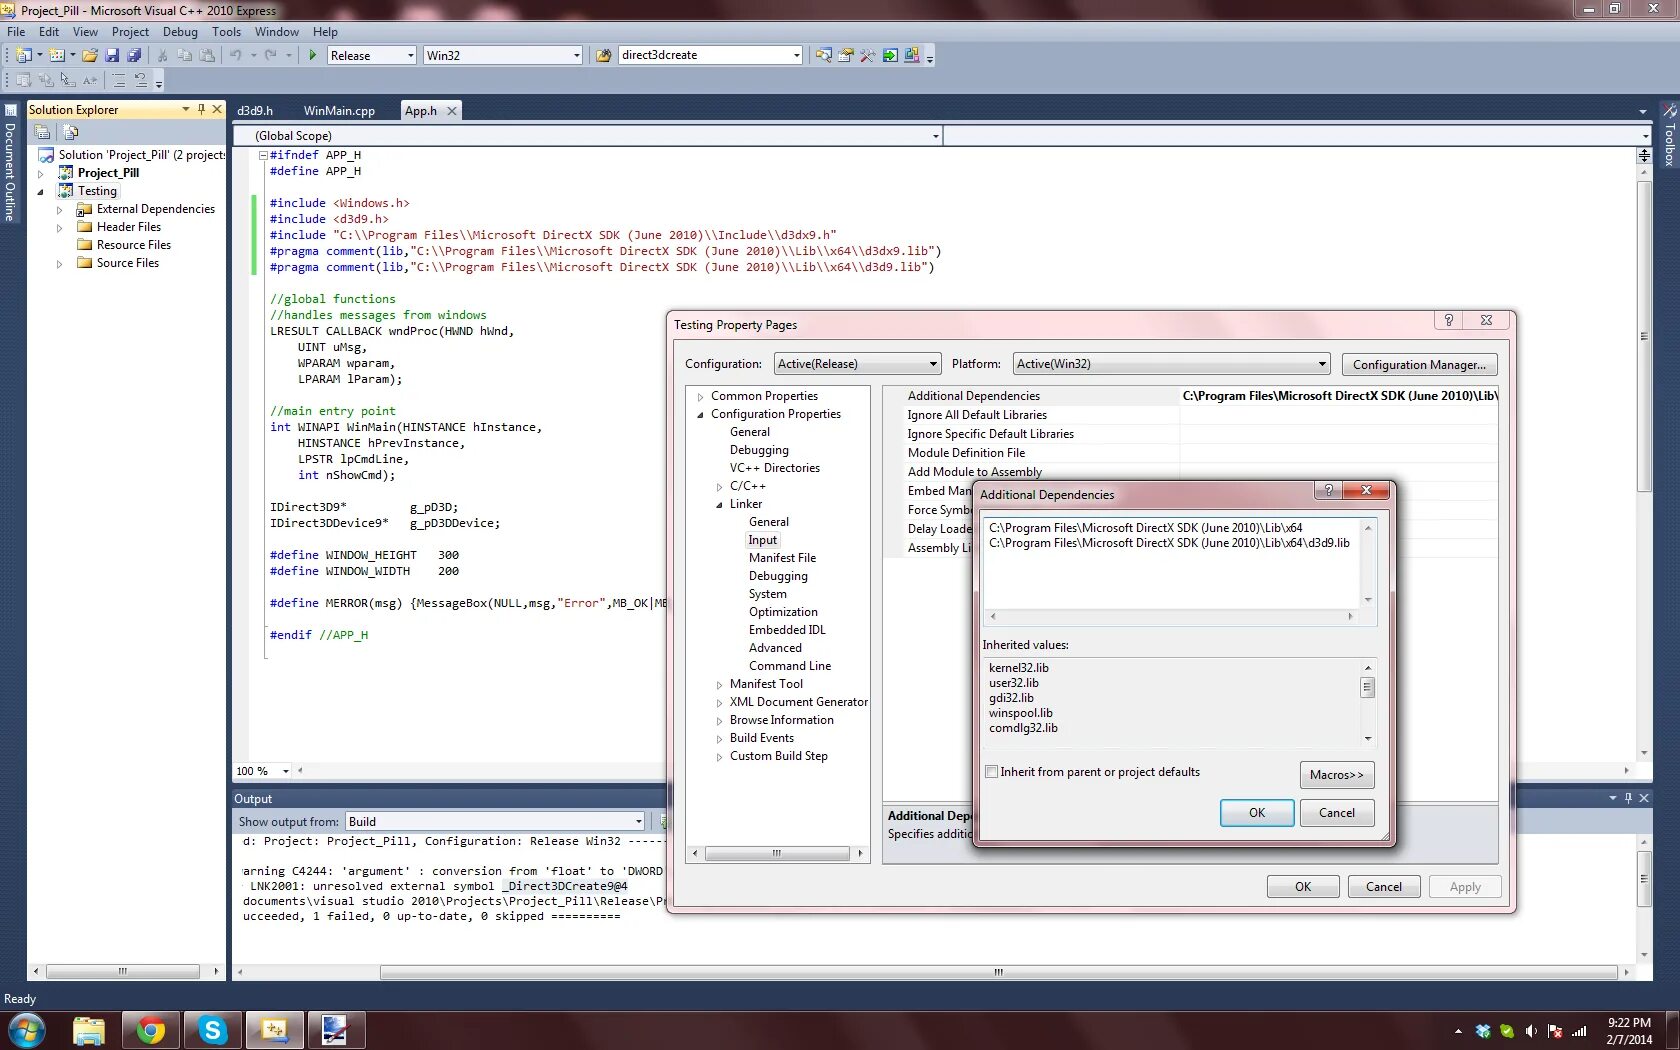1680x1050 pixels.
Task: Open the Properties Window toolbar icon
Action: pyautogui.click(x=845, y=55)
